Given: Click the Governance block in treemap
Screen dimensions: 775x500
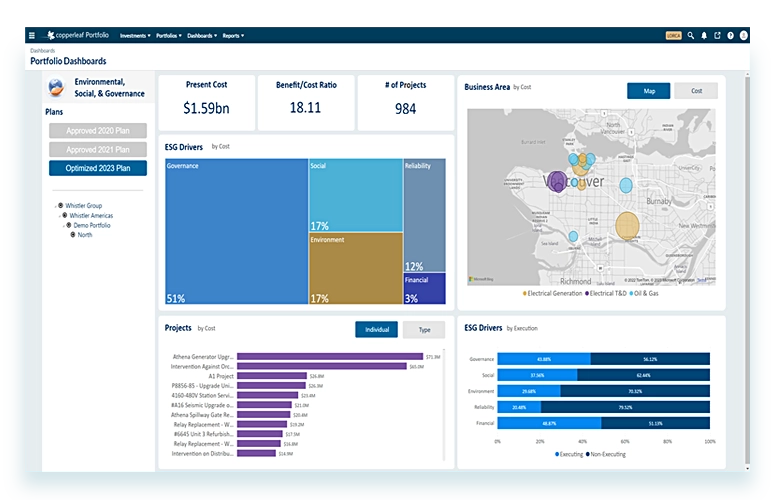Looking at the screenshot, I should 235,230.
